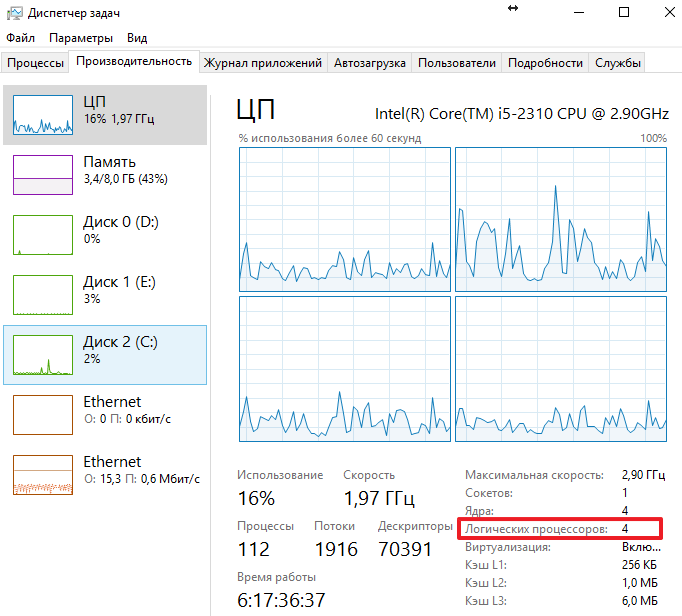Select the second Ethernet adapter with 15,3 Мбит/с
Viewport: 682px width, 616px height.
[x=43, y=474]
